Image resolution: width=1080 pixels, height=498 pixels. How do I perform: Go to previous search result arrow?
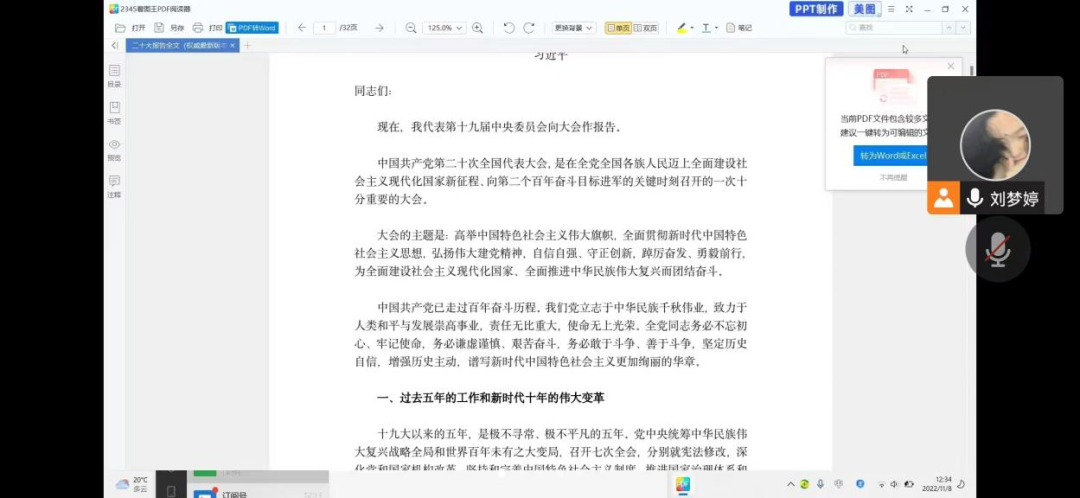(x=949, y=28)
